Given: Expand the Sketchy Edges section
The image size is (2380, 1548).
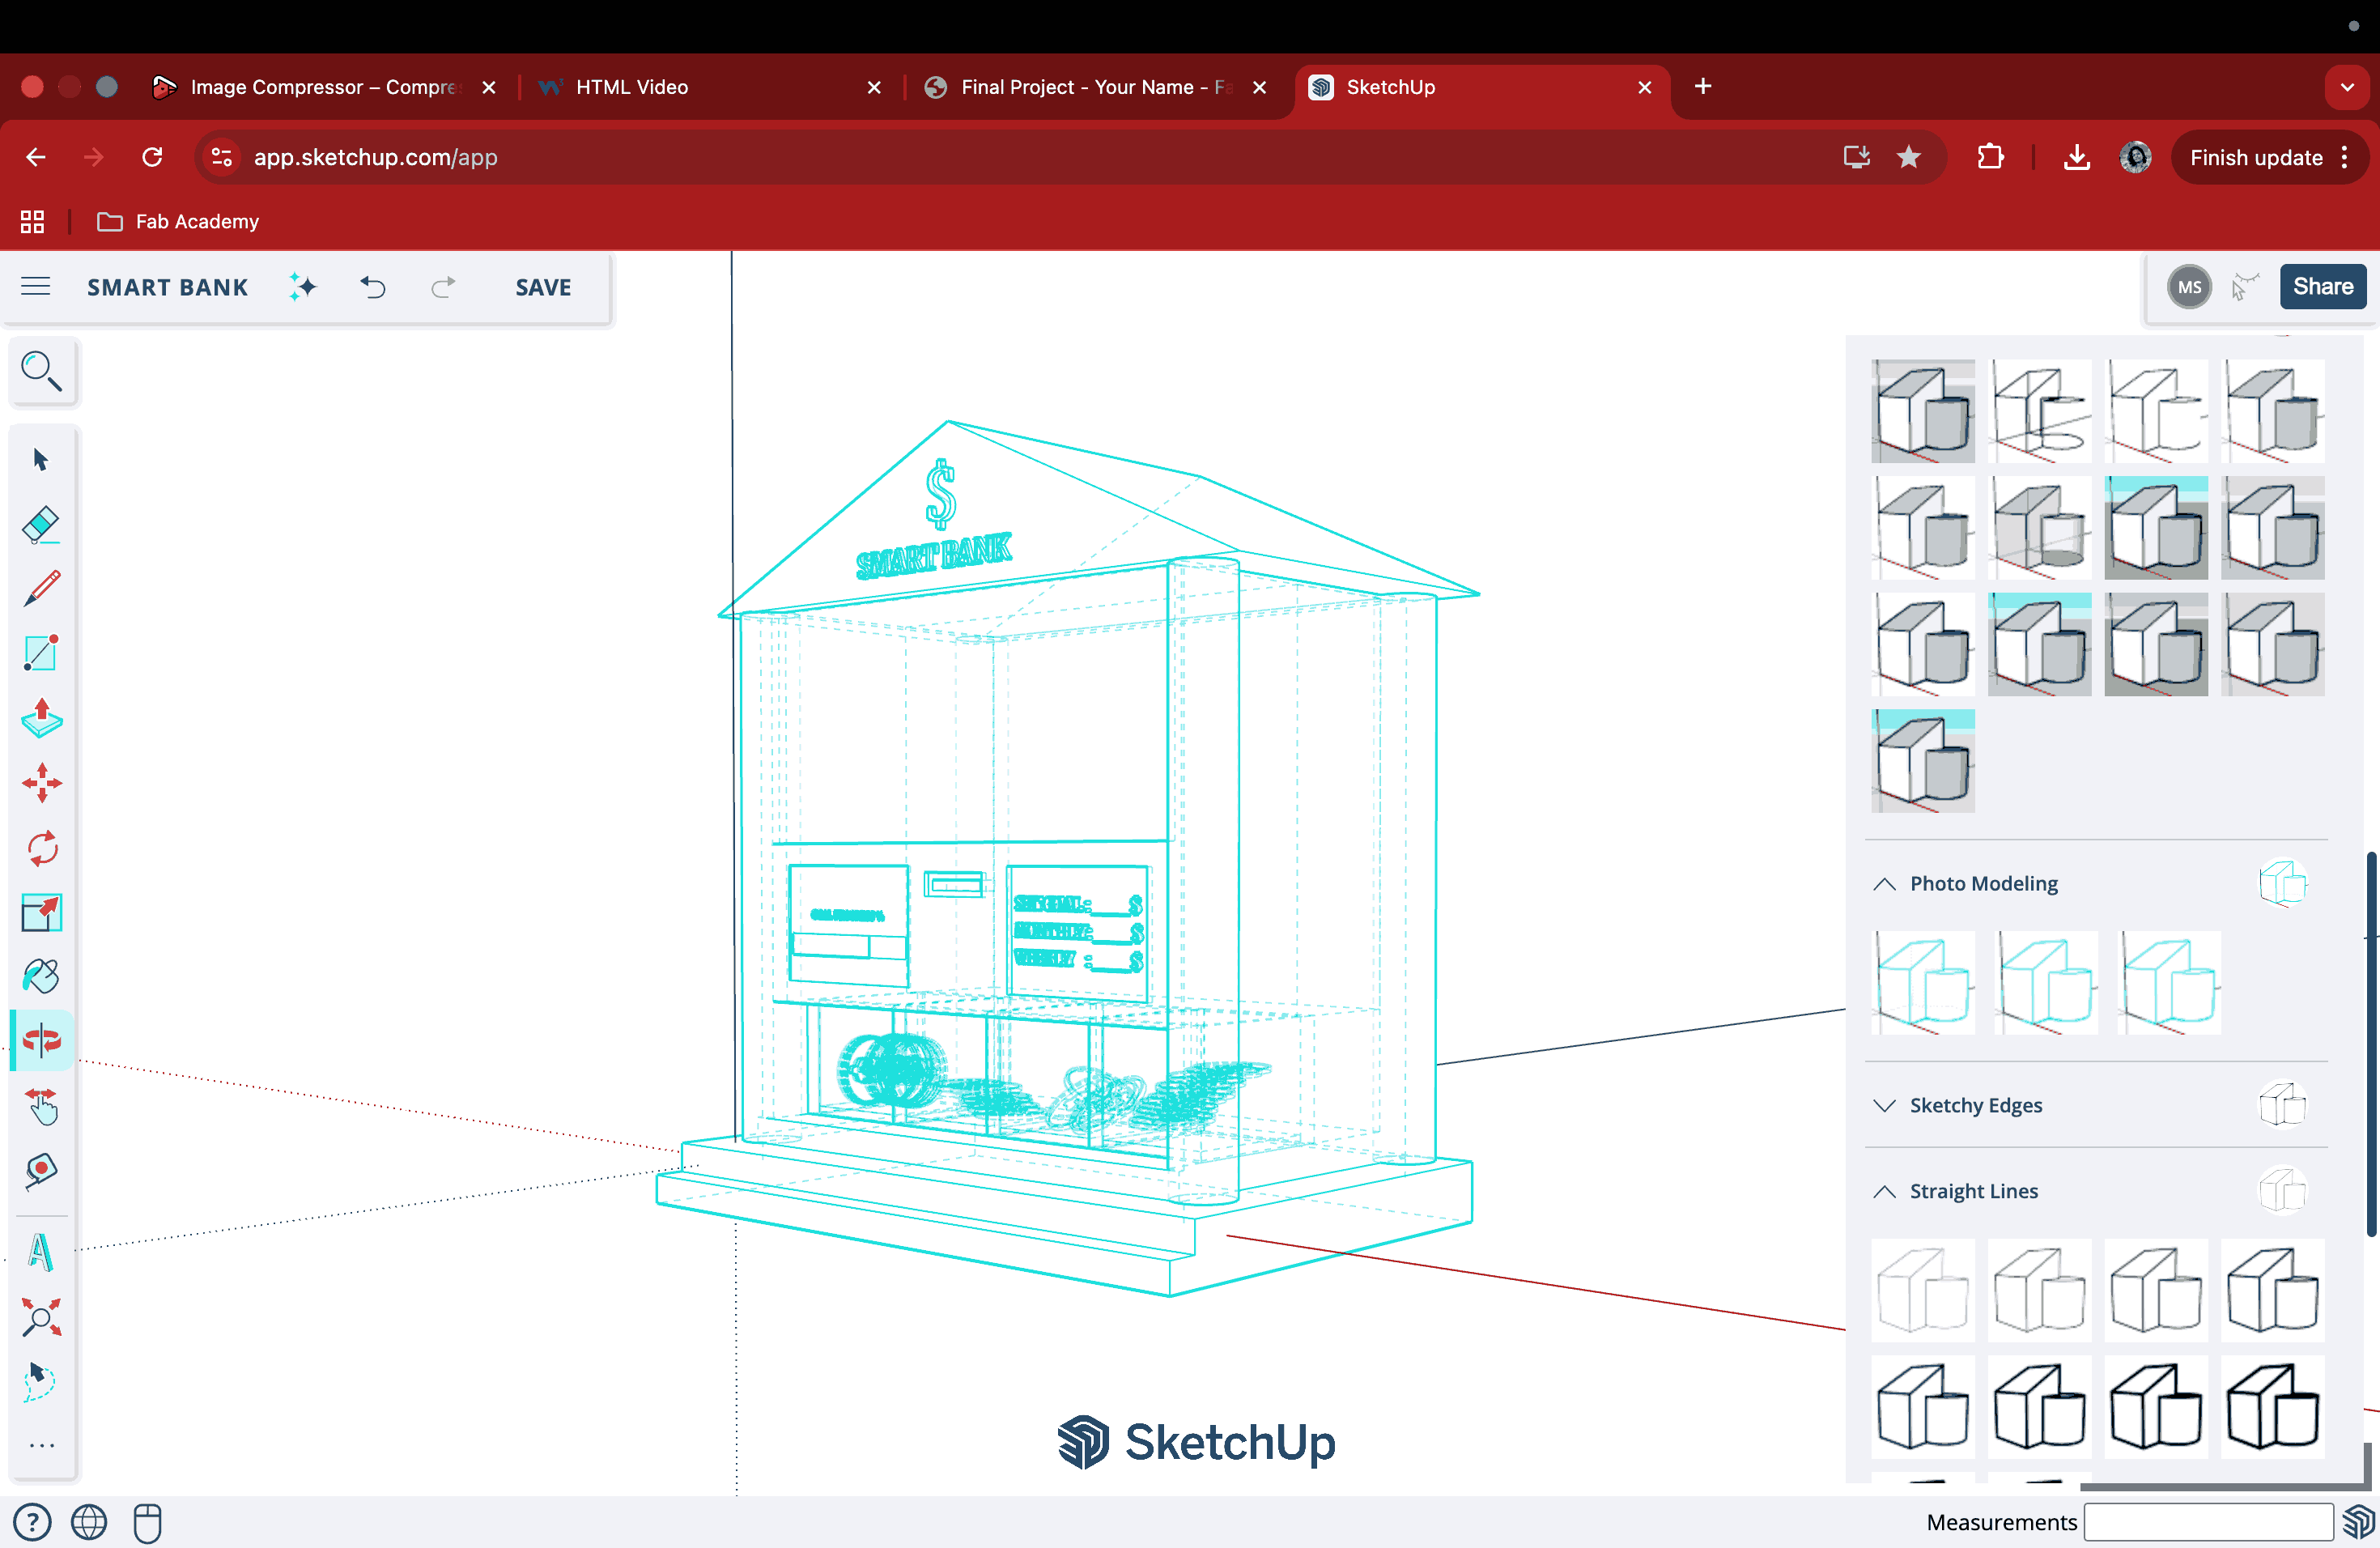Looking at the screenshot, I should [x=1884, y=1105].
